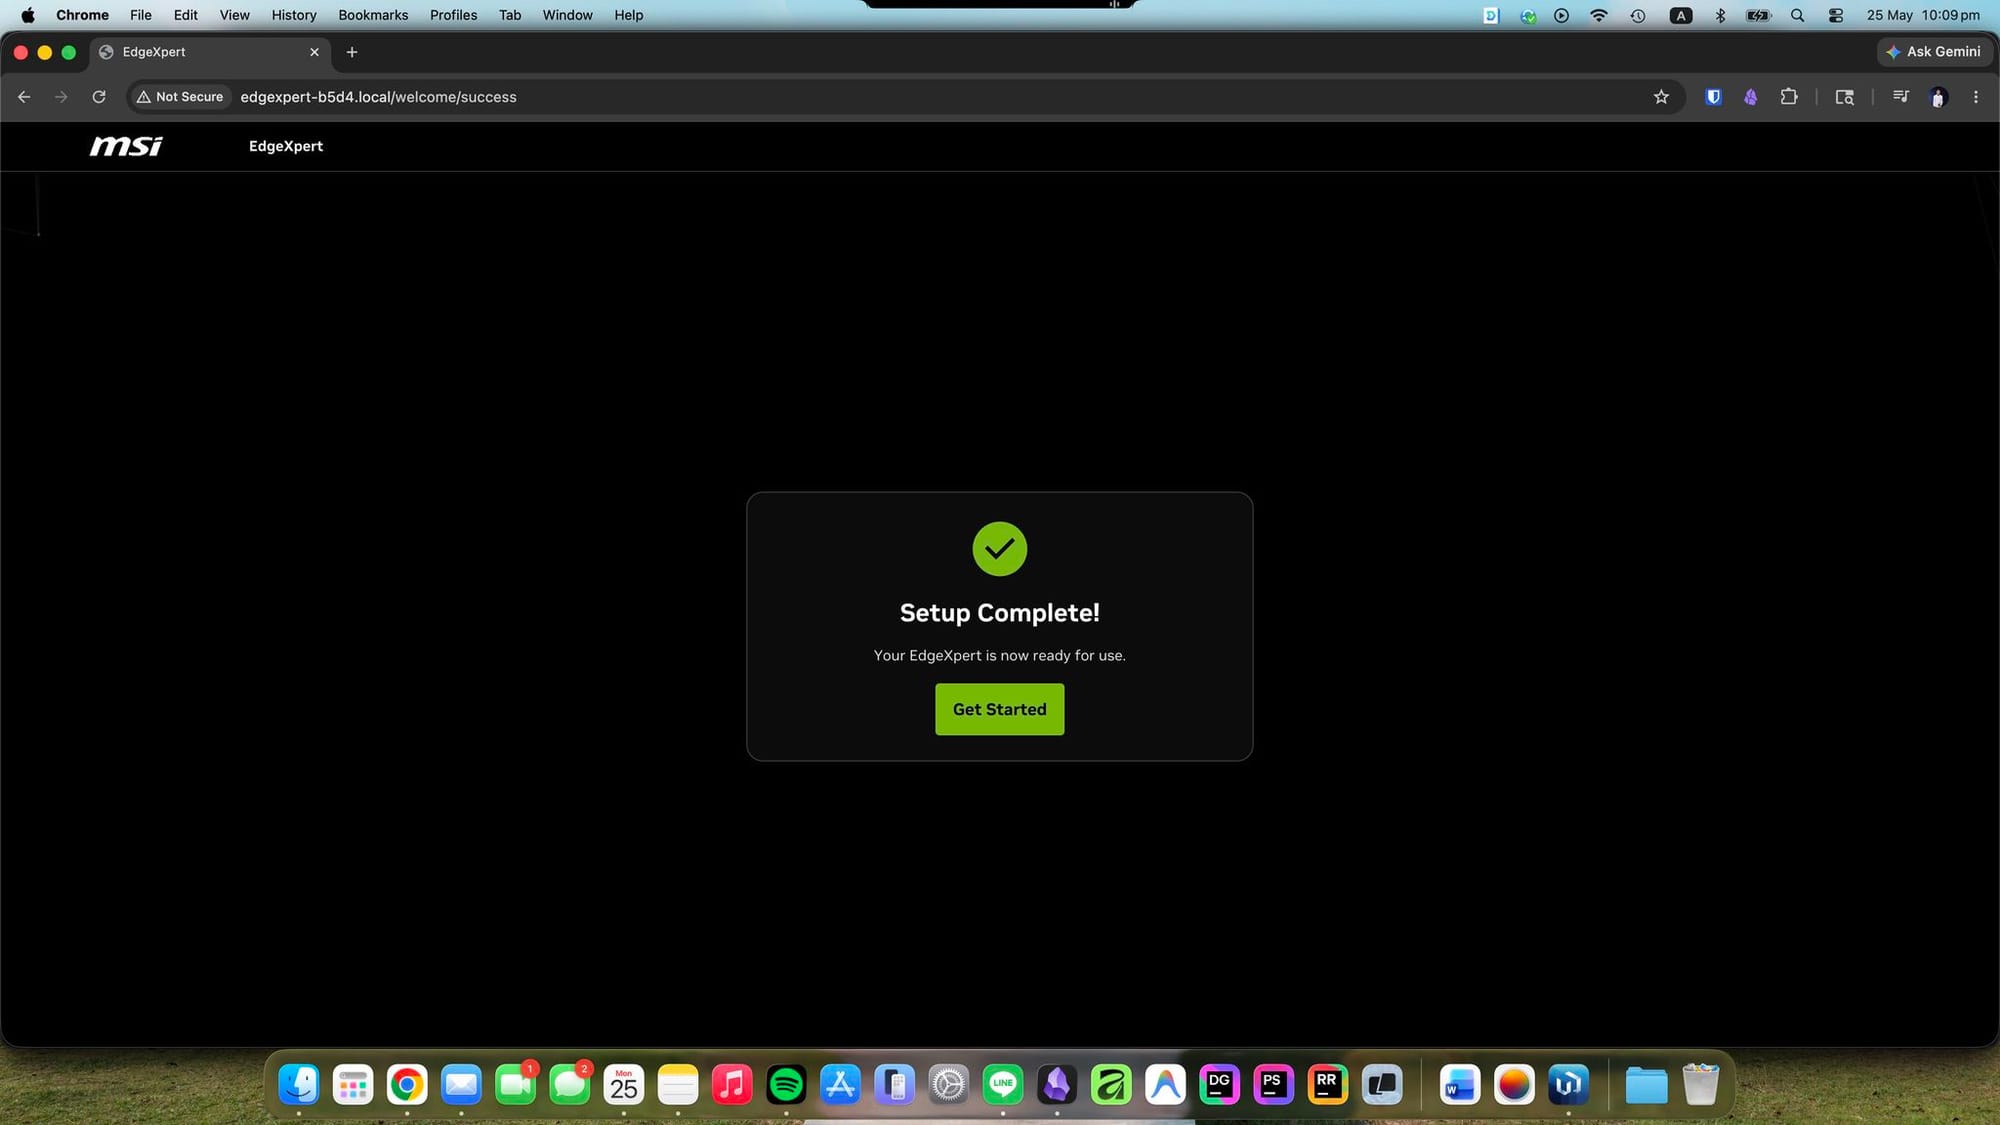
Task: Open Finder from the Dock
Action: (x=299, y=1084)
